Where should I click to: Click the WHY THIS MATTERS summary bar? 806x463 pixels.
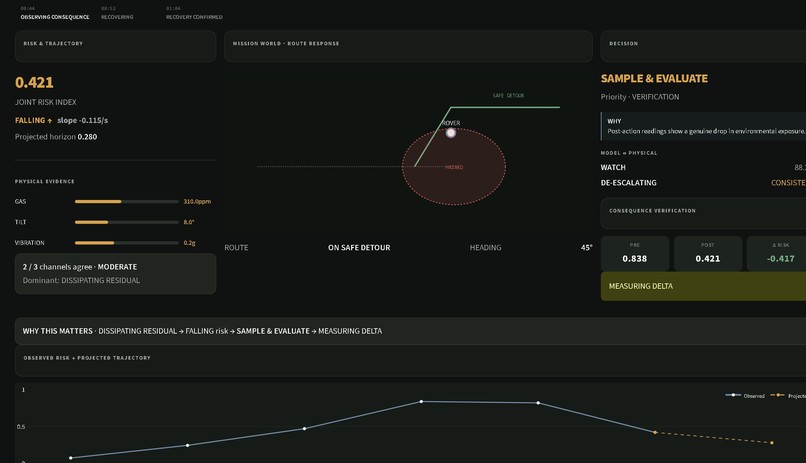(x=410, y=331)
